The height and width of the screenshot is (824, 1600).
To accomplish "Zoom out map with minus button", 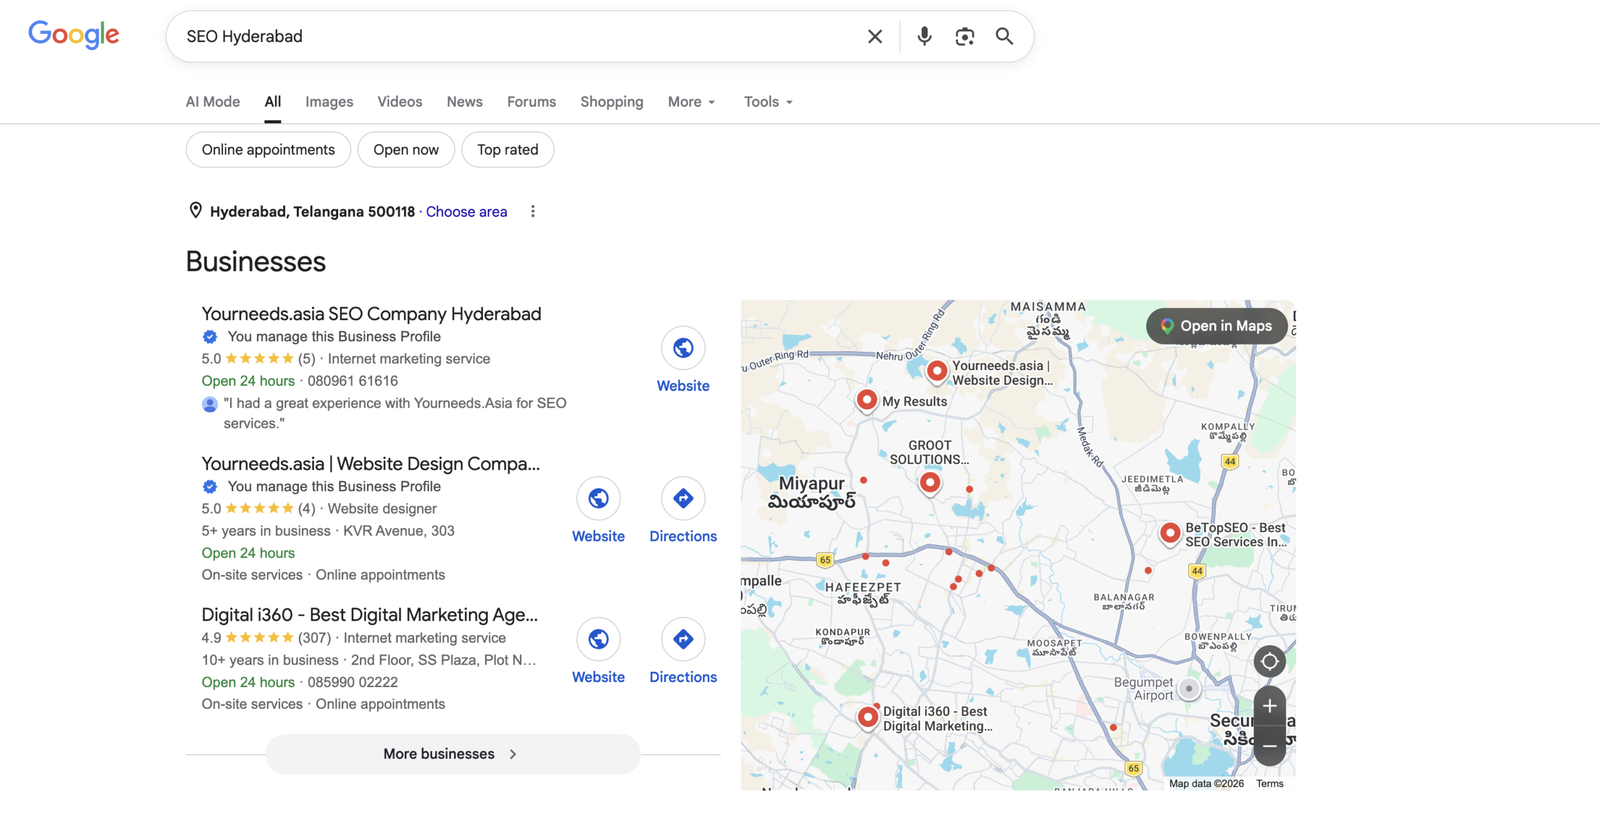I will click(x=1269, y=746).
